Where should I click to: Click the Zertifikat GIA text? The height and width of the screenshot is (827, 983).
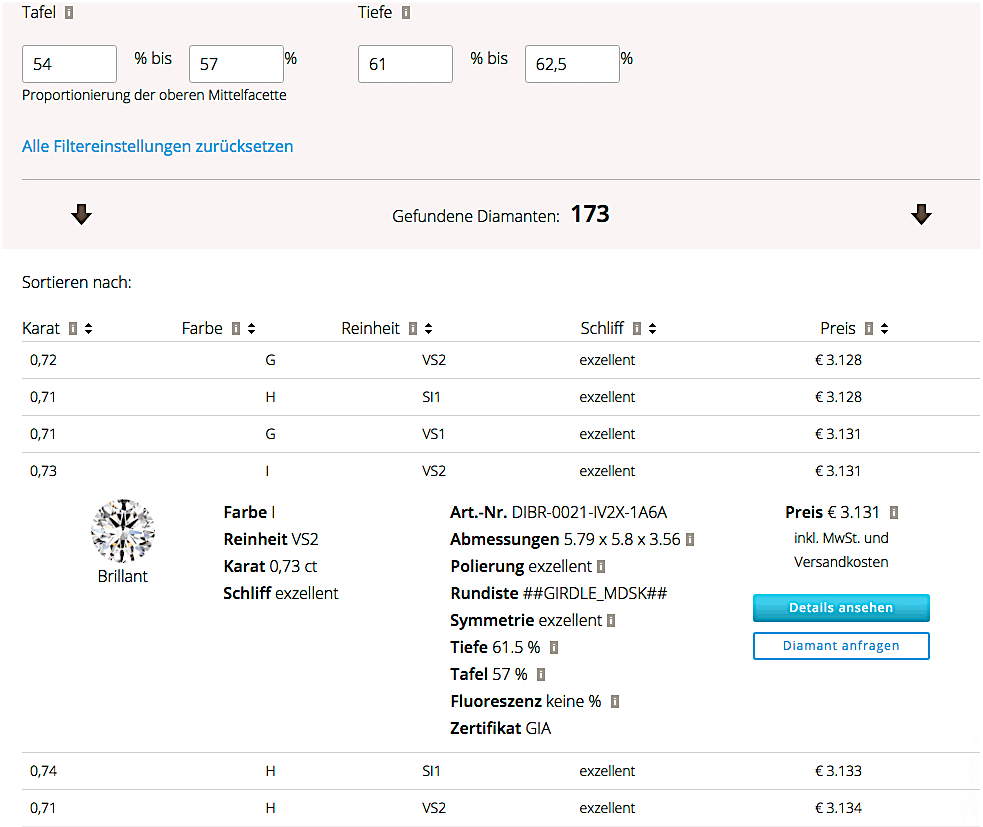500,729
